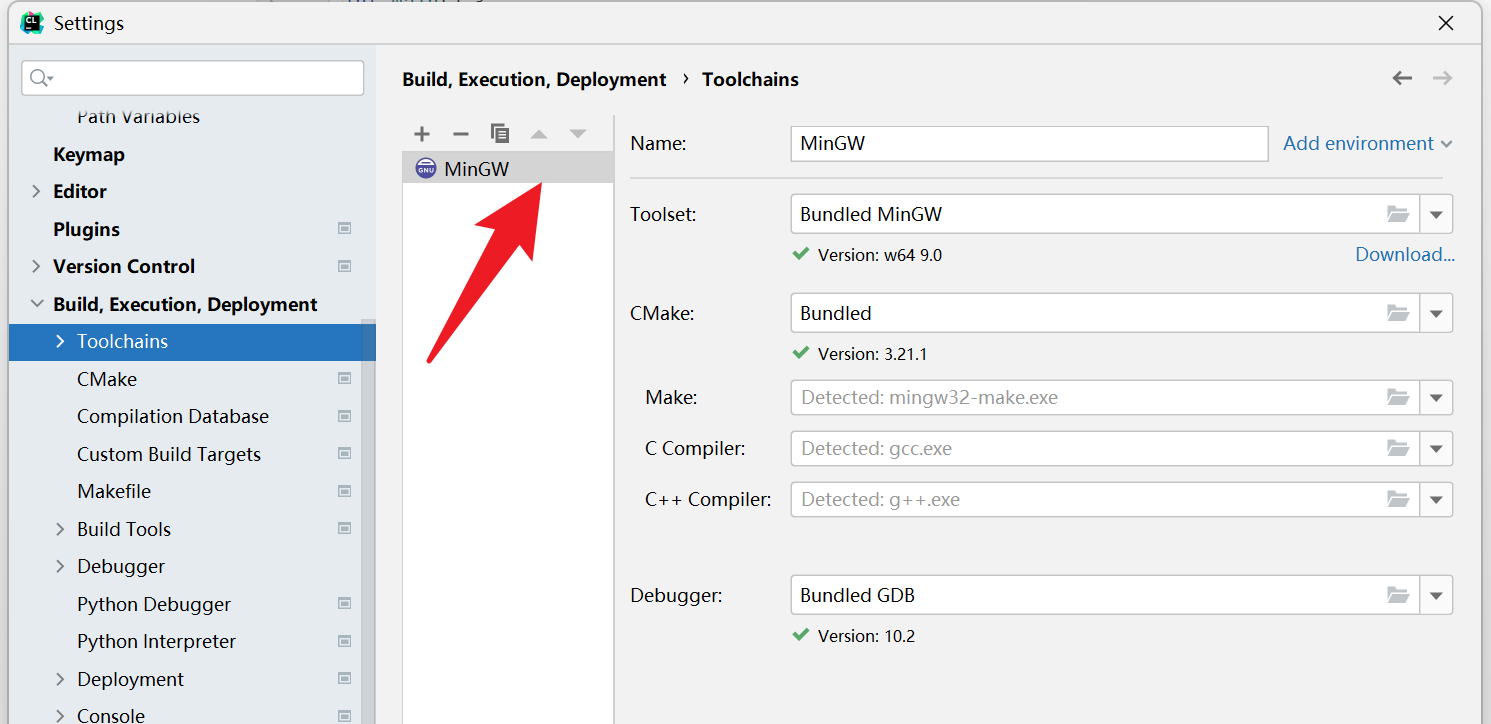This screenshot has height=724, width=1491.
Task: Browse folder for C Compiler
Action: tap(1398, 448)
